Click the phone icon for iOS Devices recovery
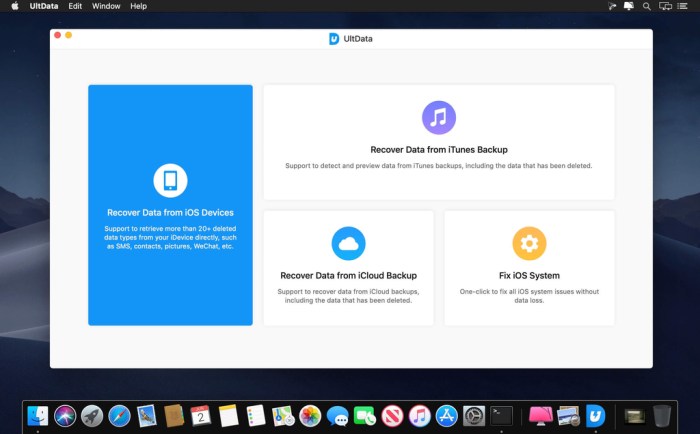The width and height of the screenshot is (700, 434). point(170,180)
